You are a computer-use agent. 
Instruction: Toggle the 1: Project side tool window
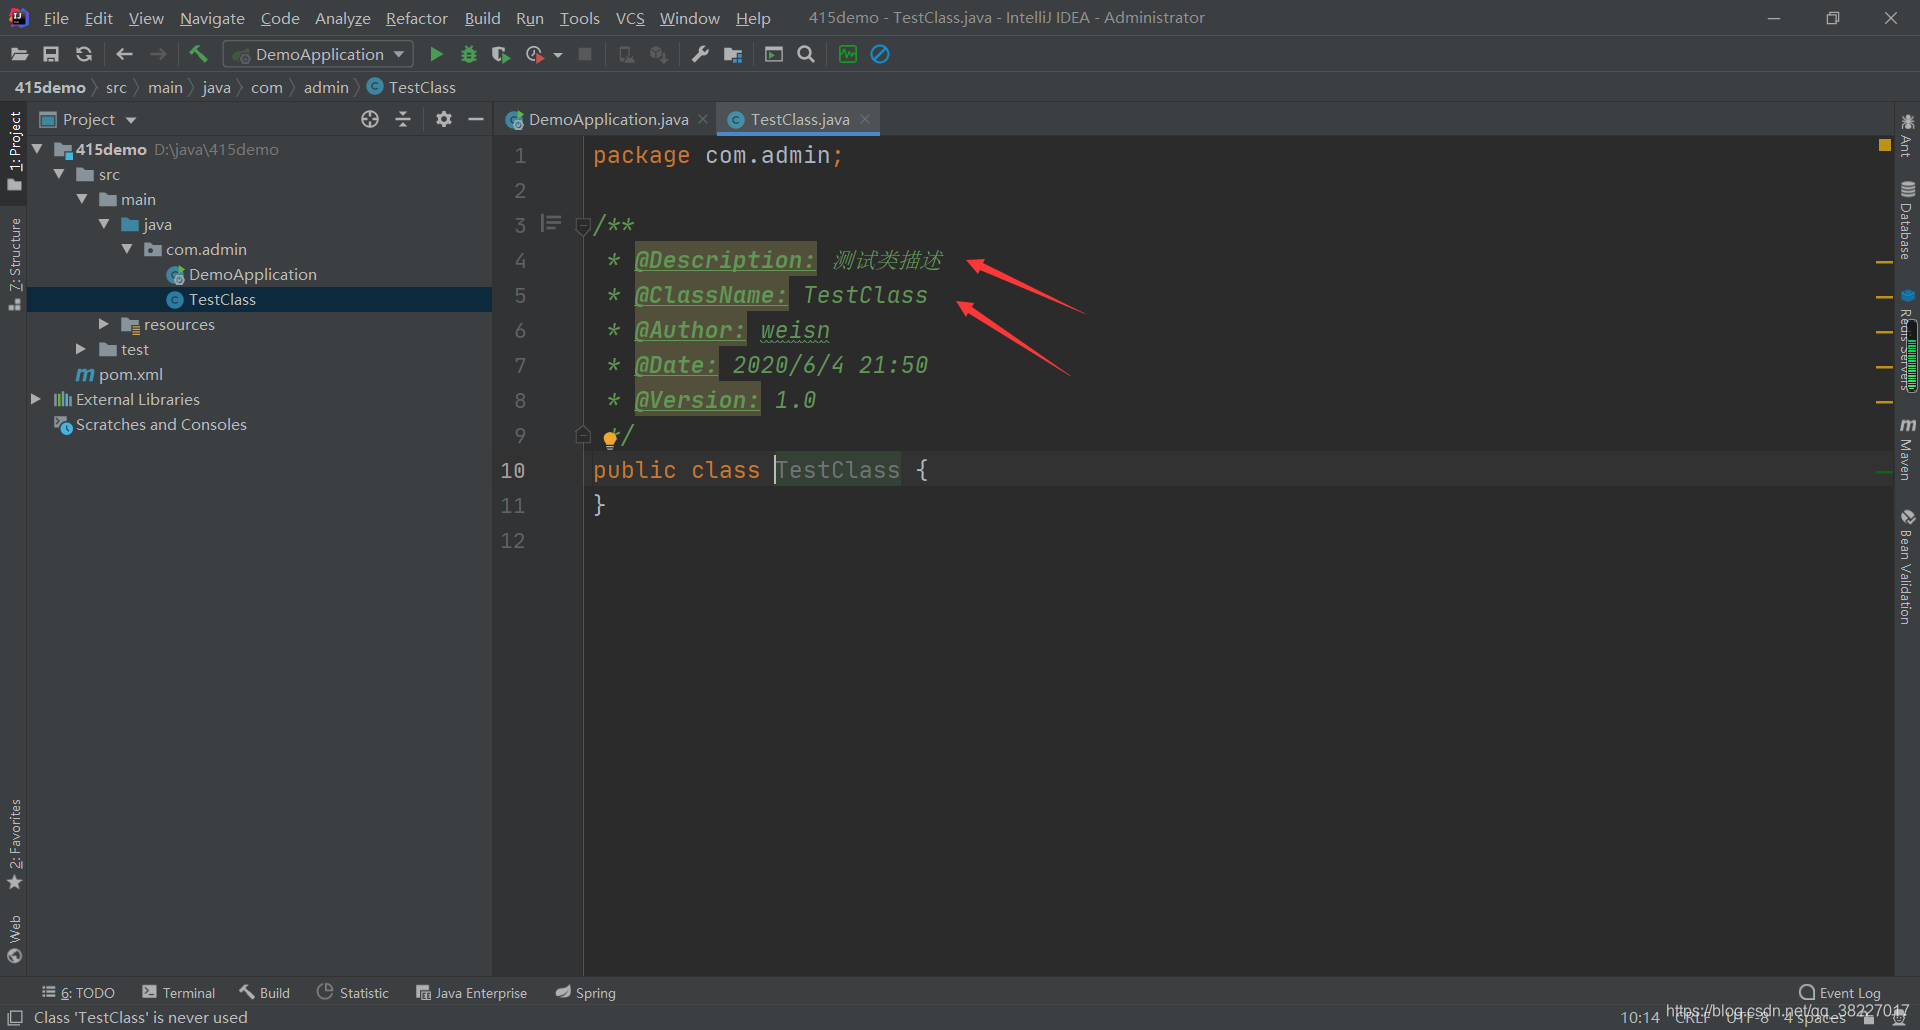coord(14,150)
